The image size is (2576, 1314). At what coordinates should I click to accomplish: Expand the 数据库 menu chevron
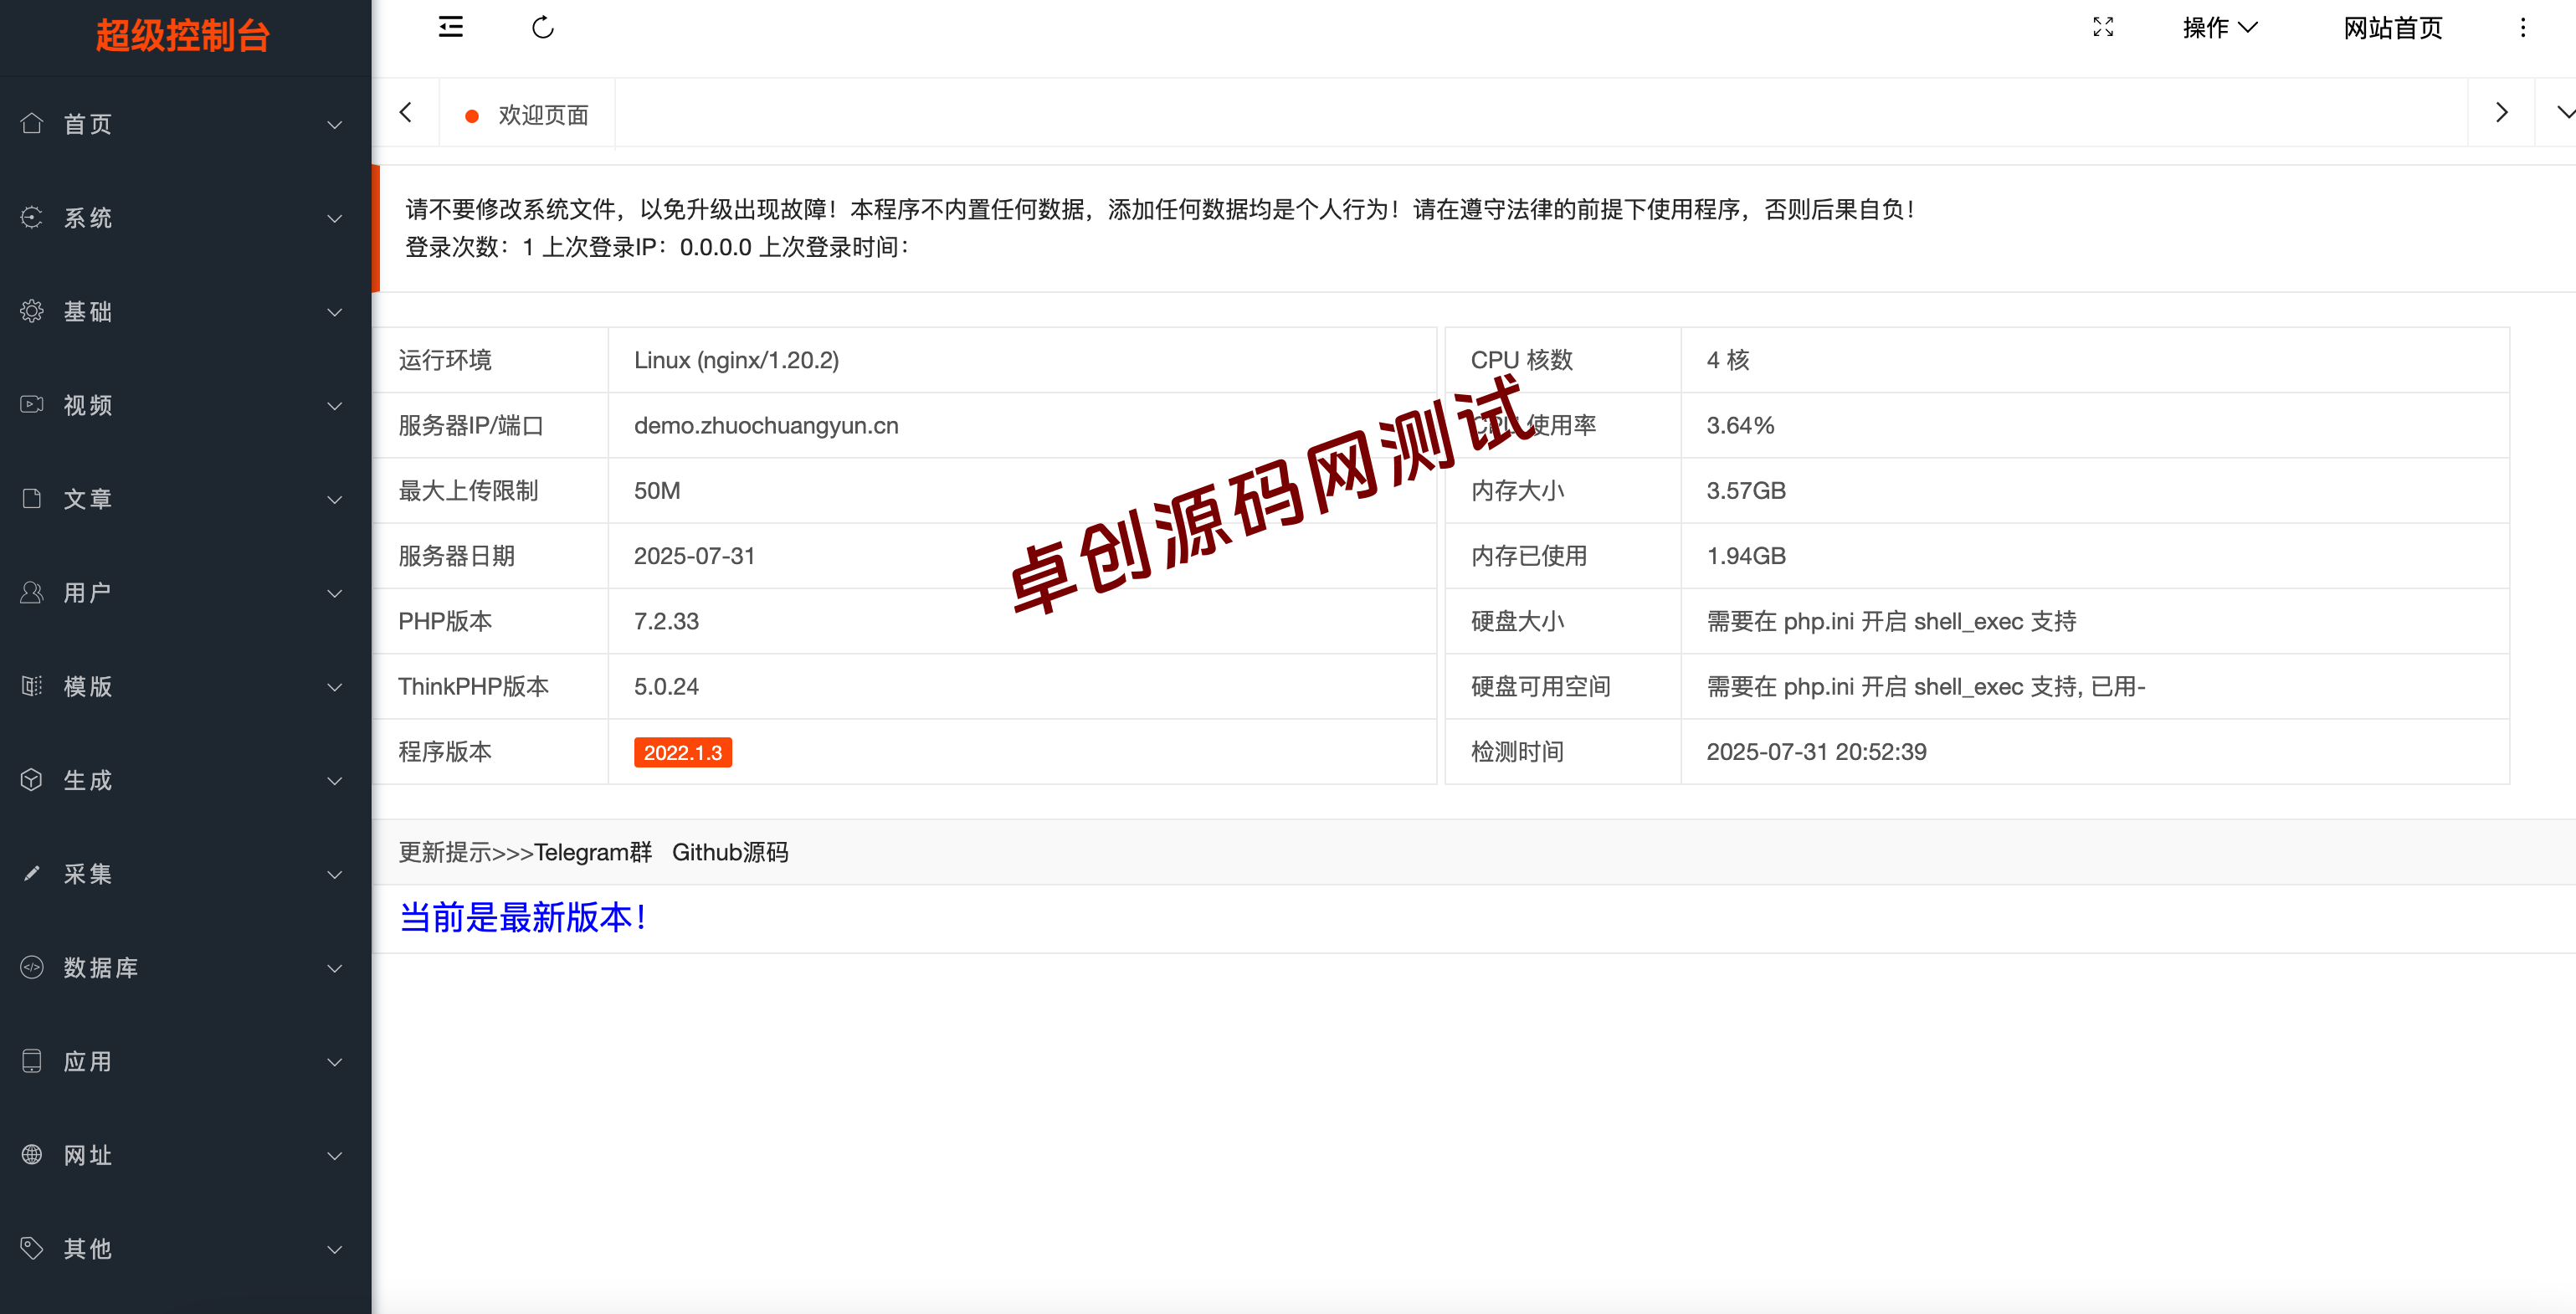[x=335, y=969]
